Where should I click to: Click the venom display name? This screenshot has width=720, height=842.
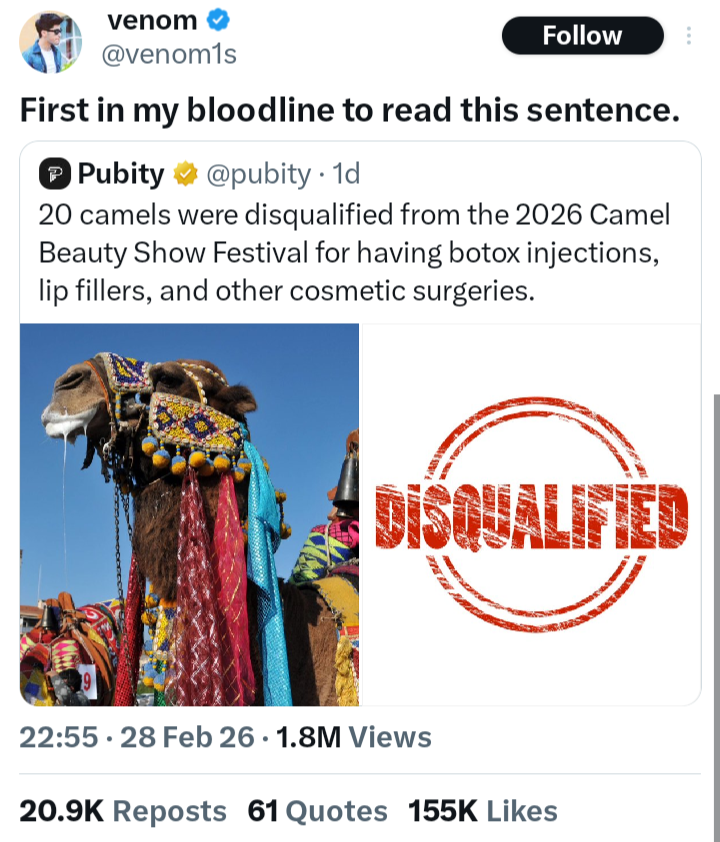tap(150, 20)
